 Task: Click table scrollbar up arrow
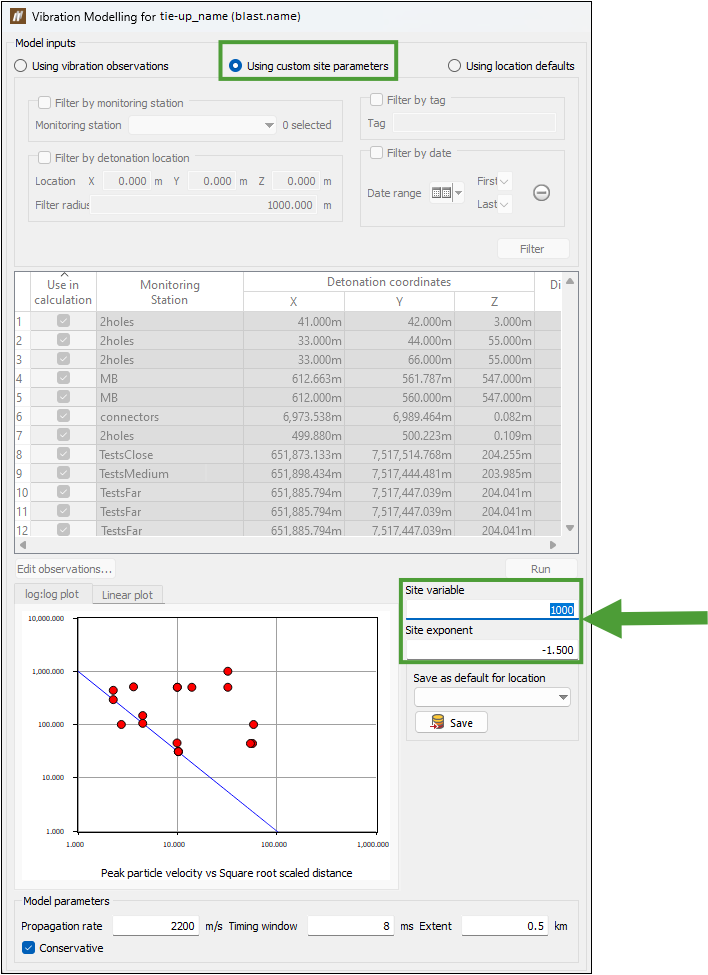(x=570, y=282)
